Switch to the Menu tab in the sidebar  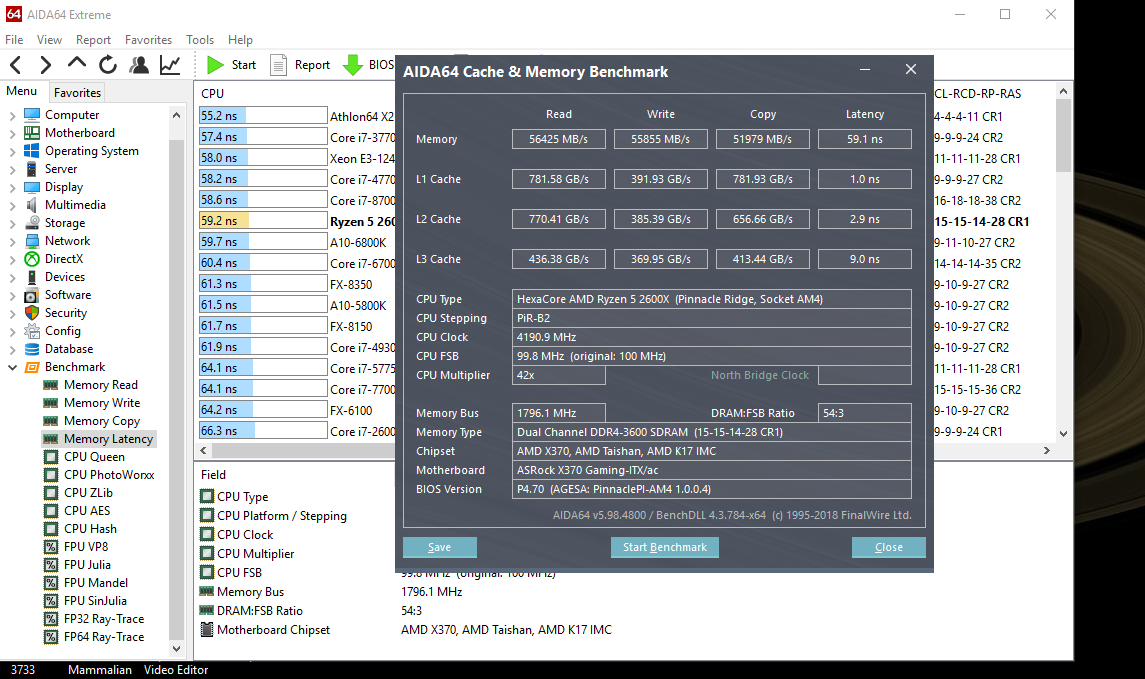click(22, 91)
